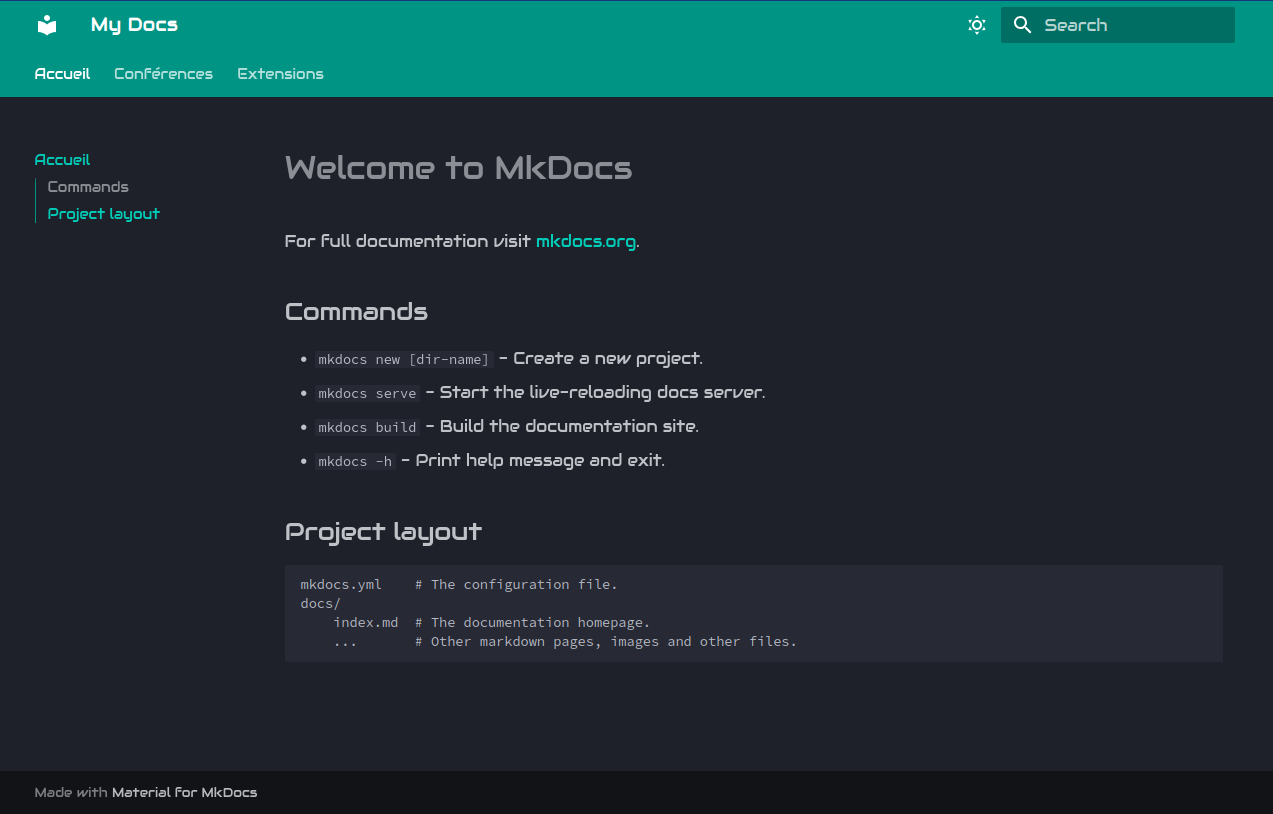The width and height of the screenshot is (1273, 814).
Task: Follow the mkdocs.org hyperlink
Action: (x=585, y=241)
